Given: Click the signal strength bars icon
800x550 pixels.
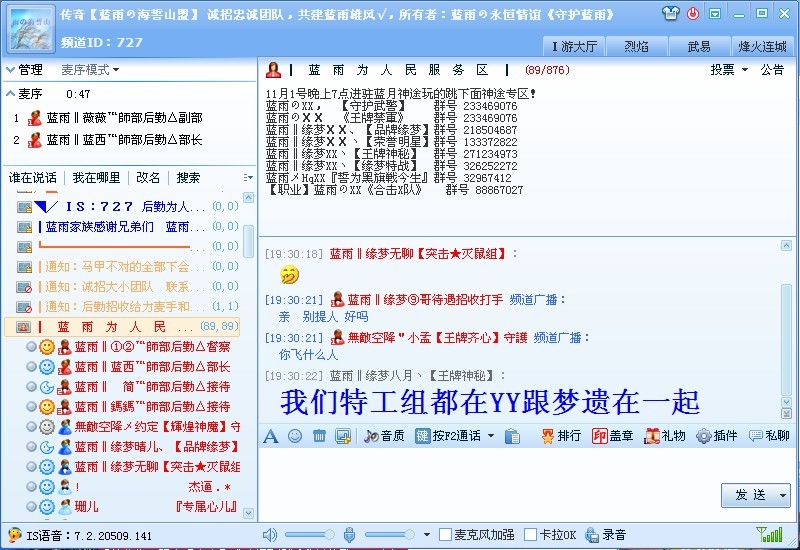Looking at the screenshot, I should point(769,534).
